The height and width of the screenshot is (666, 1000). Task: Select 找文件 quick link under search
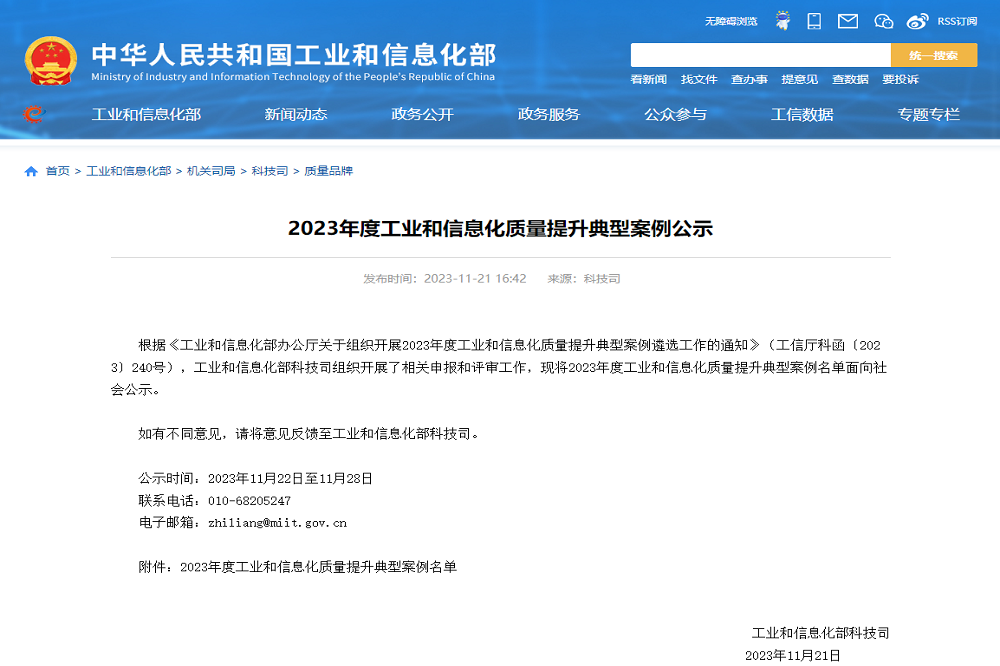pyautogui.click(x=699, y=80)
